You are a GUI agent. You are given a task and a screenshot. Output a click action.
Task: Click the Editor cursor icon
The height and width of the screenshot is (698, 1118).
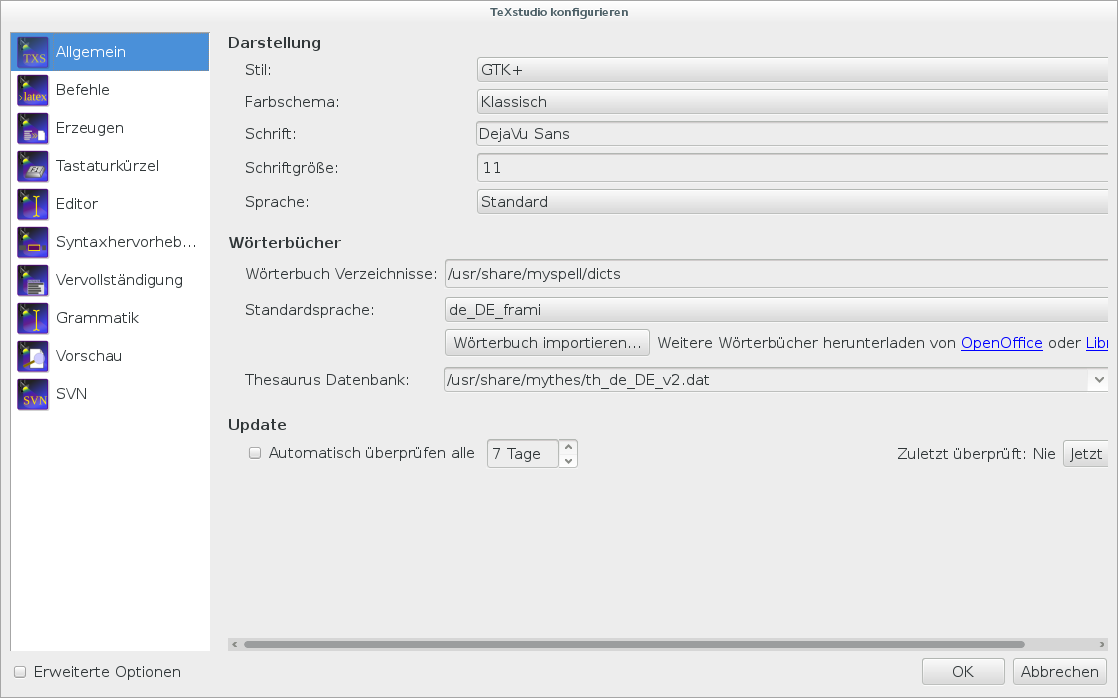point(33,204)
